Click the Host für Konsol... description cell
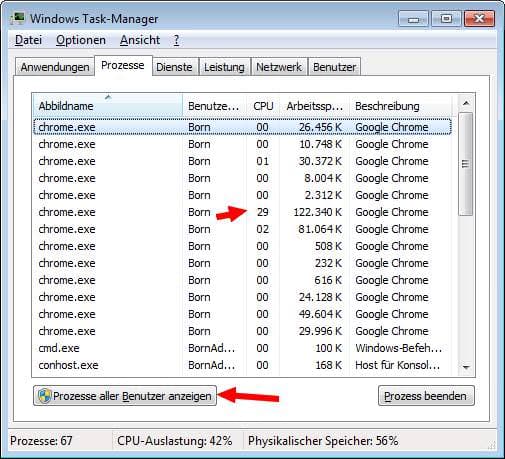 397,365
